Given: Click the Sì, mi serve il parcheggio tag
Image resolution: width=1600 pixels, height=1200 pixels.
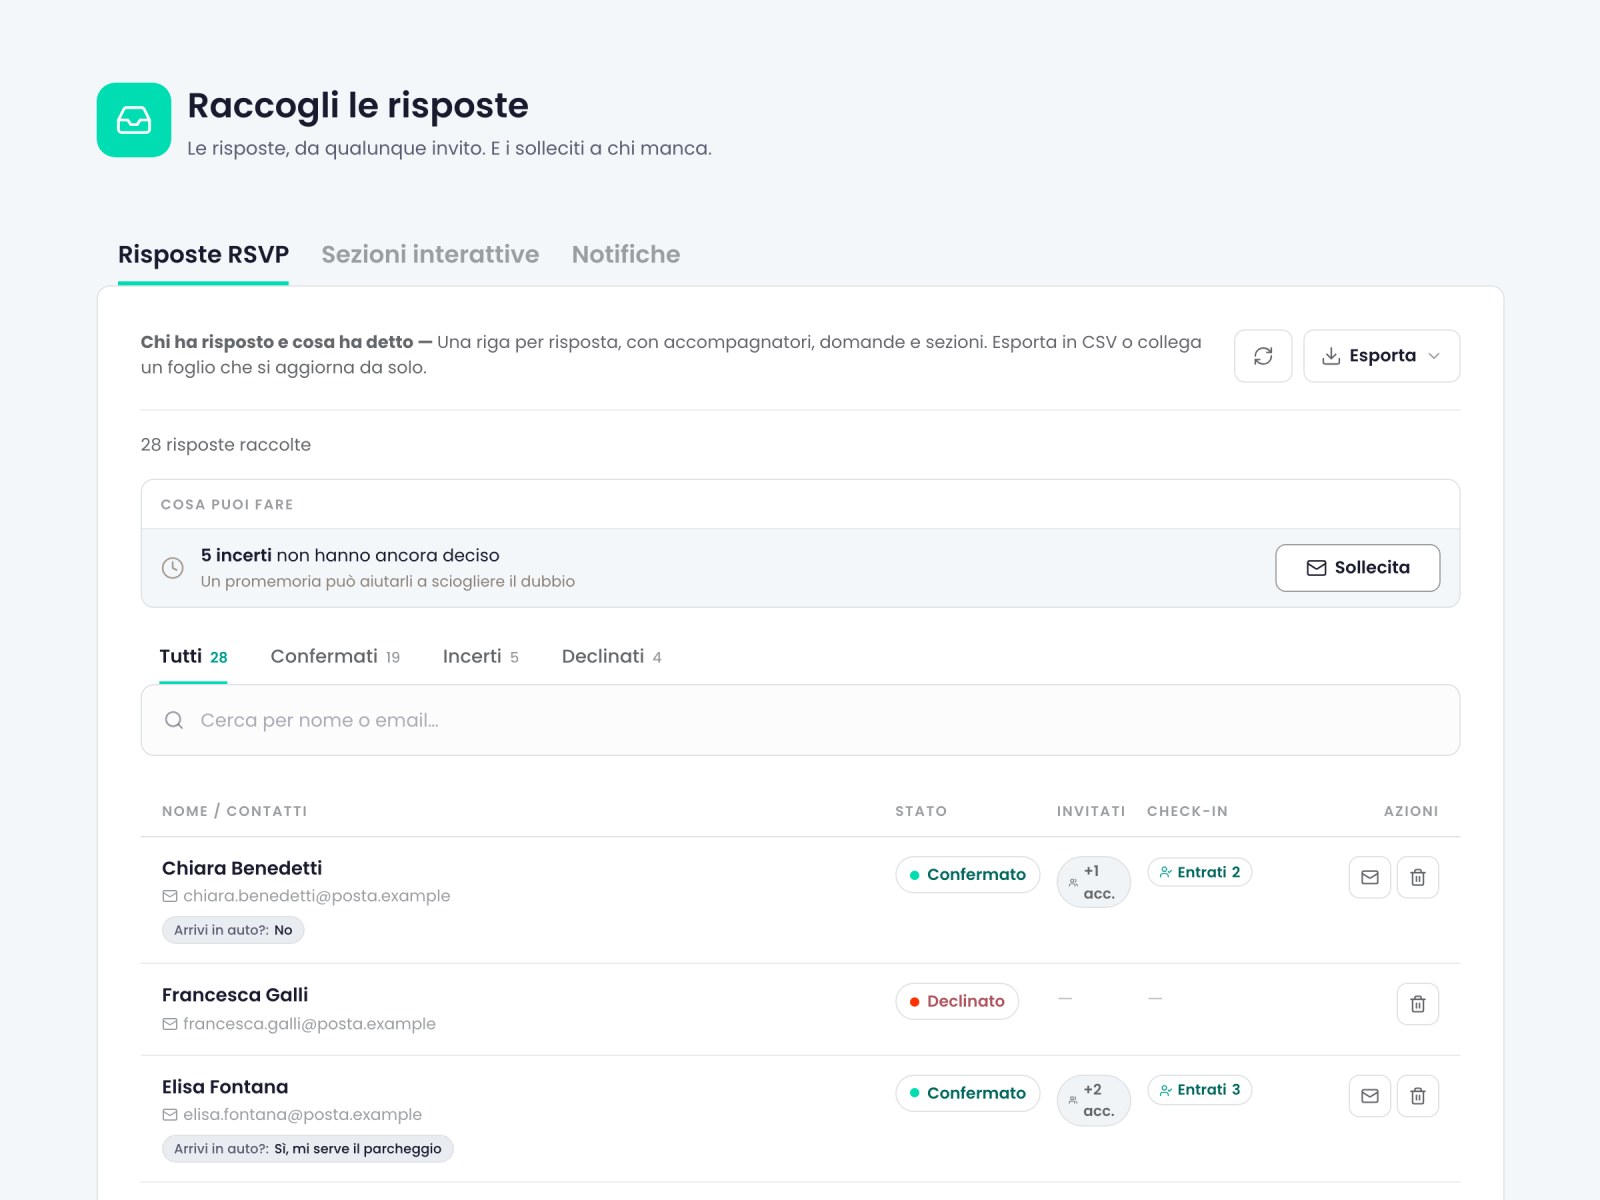Looking at the screenshot, I should click(x=308, y=1149).
